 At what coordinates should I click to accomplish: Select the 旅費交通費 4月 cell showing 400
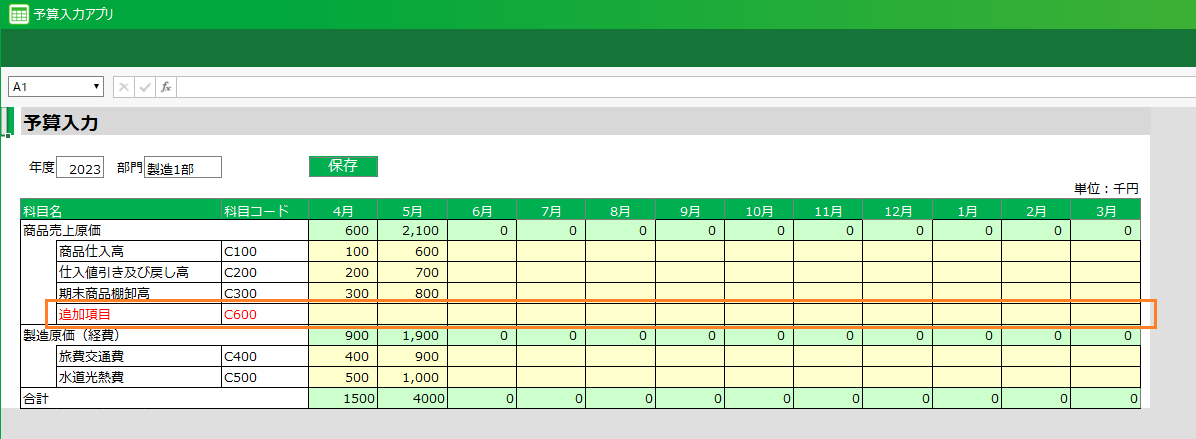coord(343,356)
